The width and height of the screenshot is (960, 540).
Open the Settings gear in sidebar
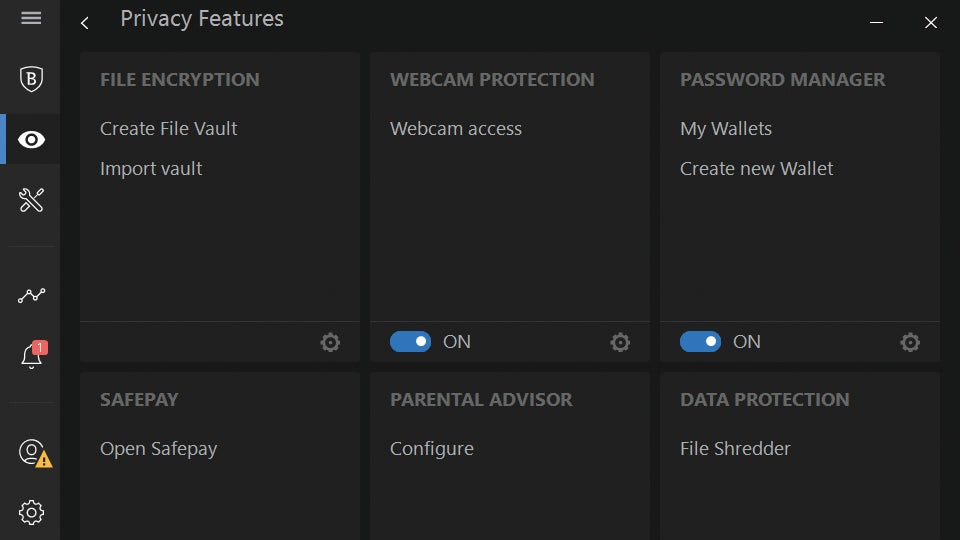(x=31, y=513)
